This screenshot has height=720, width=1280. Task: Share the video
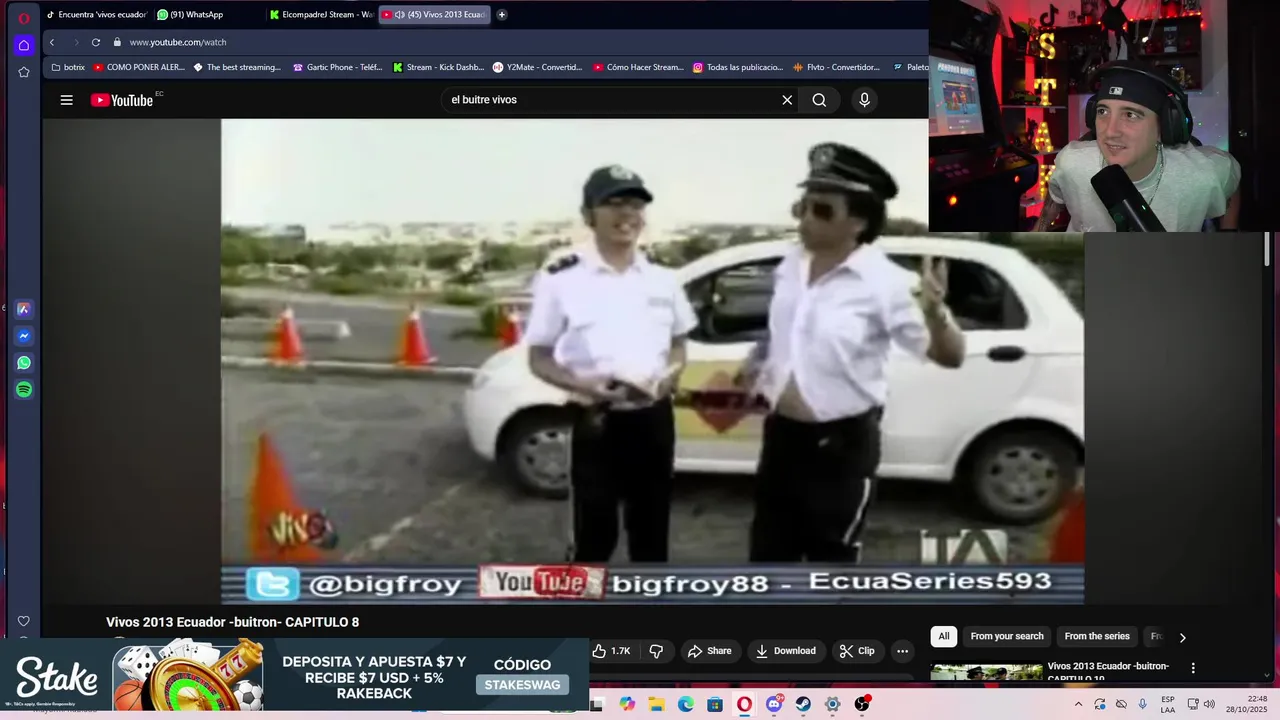pyautogui.click(x=709, y=651)
